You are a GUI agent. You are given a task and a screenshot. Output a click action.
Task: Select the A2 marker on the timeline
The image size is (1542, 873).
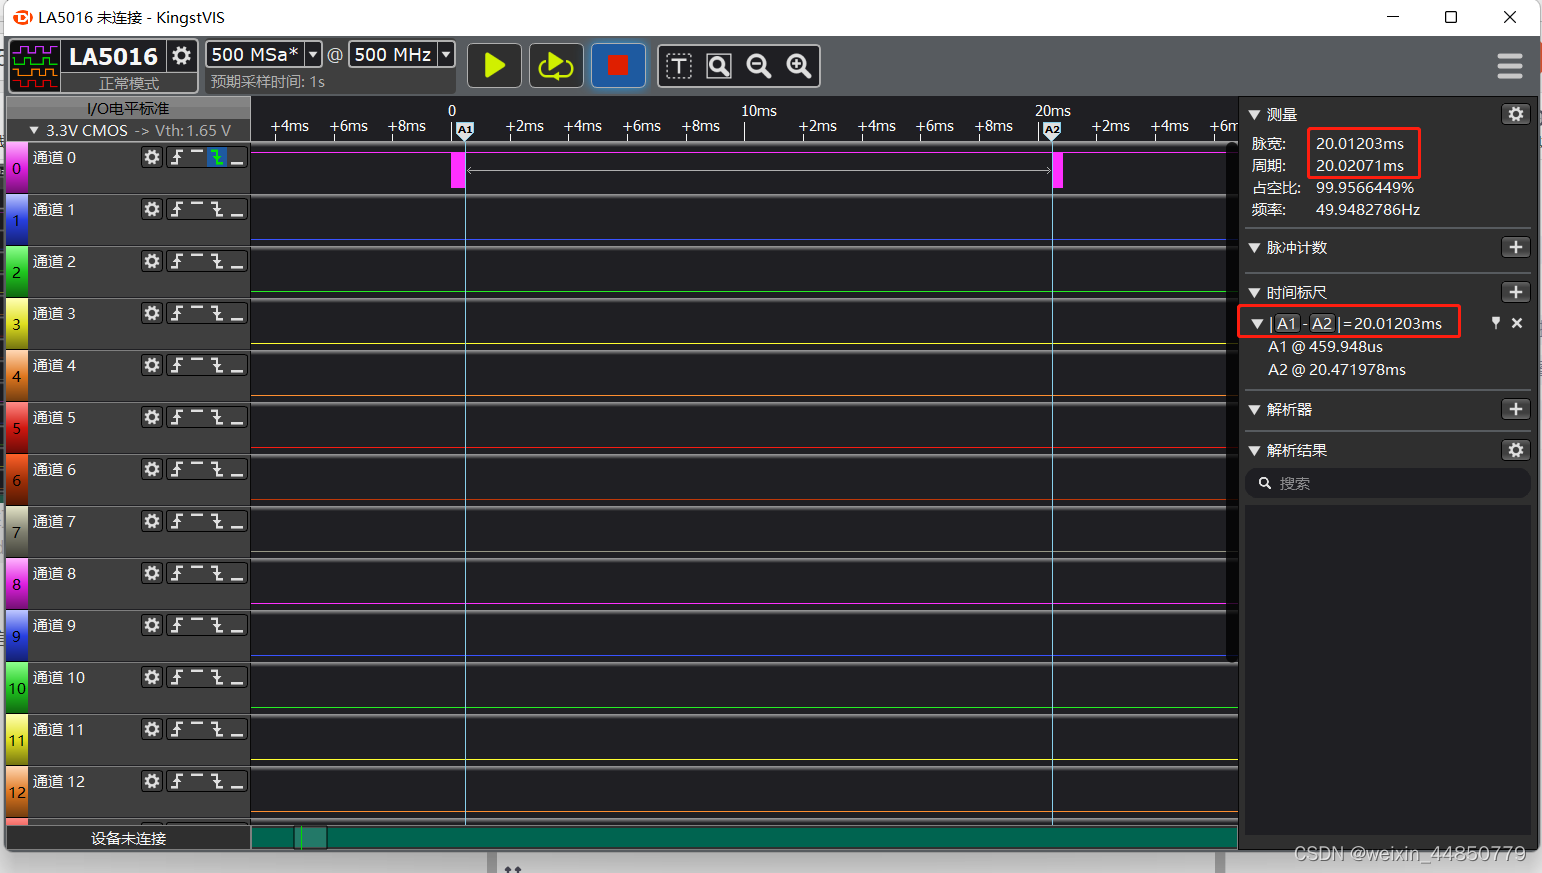tap(1052, 130)
